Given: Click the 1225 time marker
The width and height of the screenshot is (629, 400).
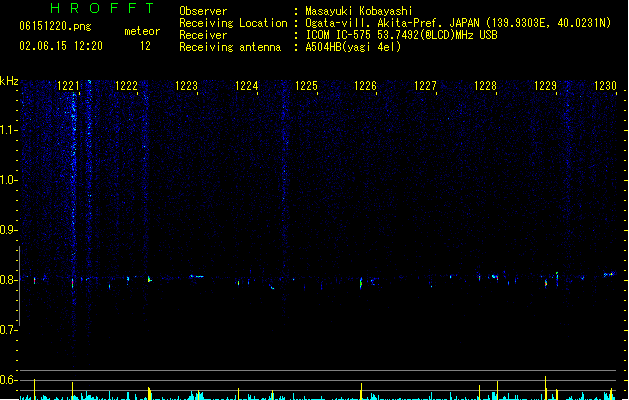Looking at the screenshot, I should (306, 86).
